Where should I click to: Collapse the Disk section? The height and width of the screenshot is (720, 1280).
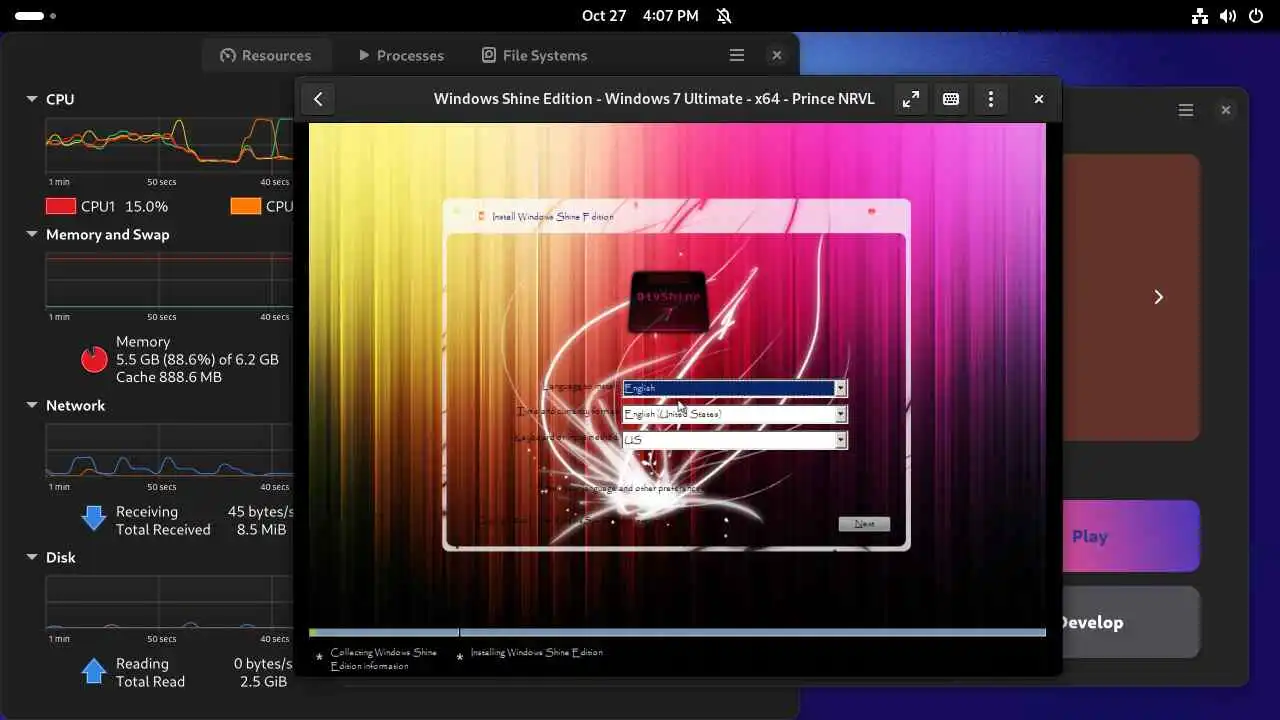(31, 557)
